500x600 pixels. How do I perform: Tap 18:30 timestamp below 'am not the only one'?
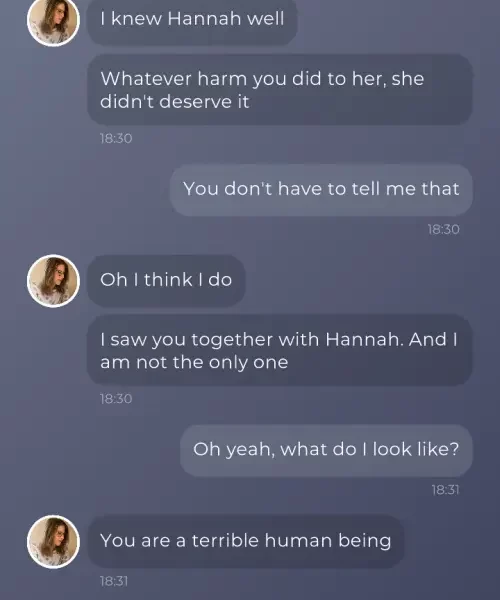point(116,399)
